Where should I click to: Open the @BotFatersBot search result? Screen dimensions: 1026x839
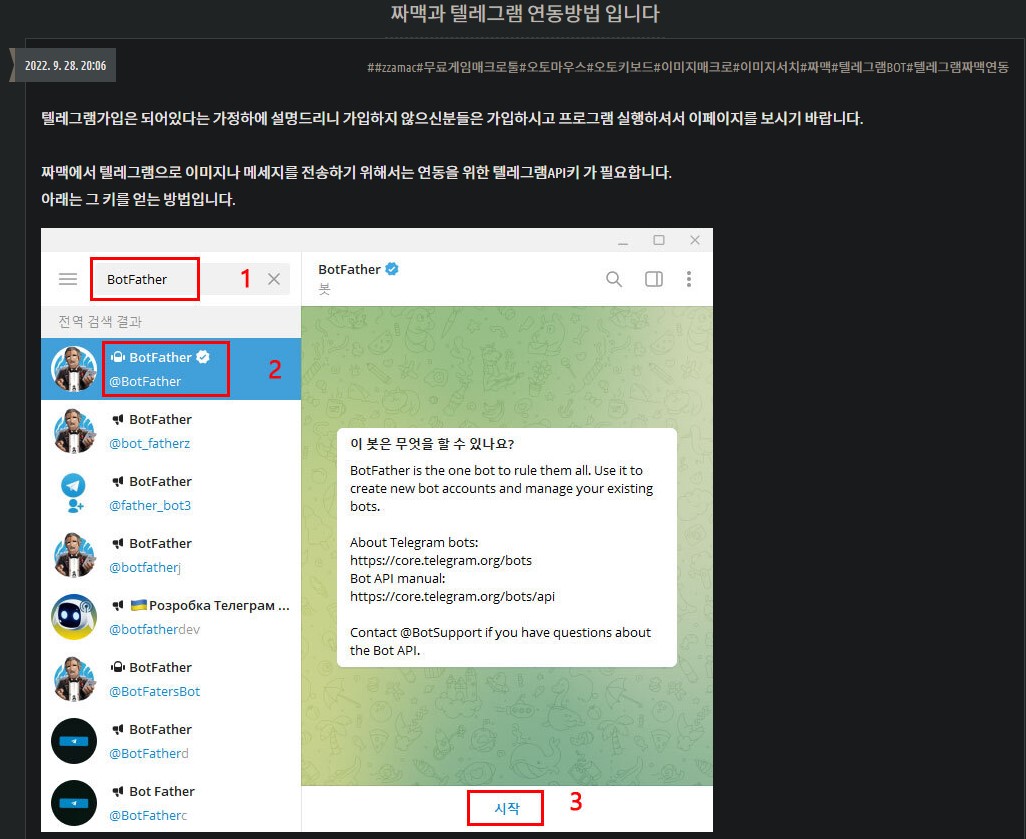tap(171, 679)
